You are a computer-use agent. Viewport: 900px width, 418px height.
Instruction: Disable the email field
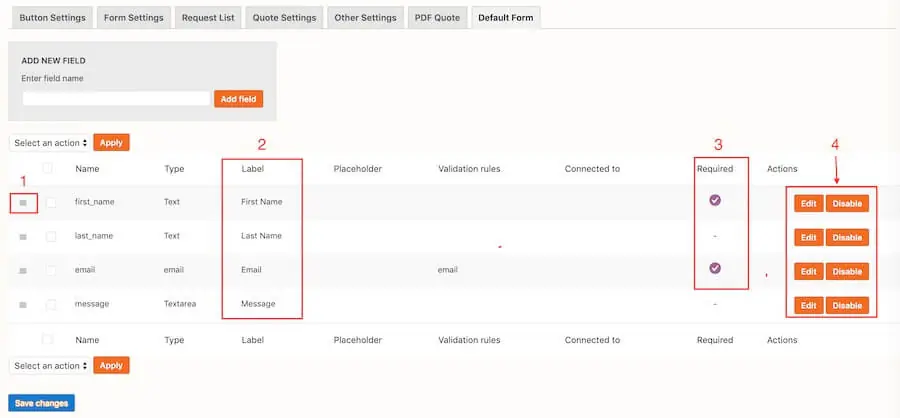(x=847, y=271)
